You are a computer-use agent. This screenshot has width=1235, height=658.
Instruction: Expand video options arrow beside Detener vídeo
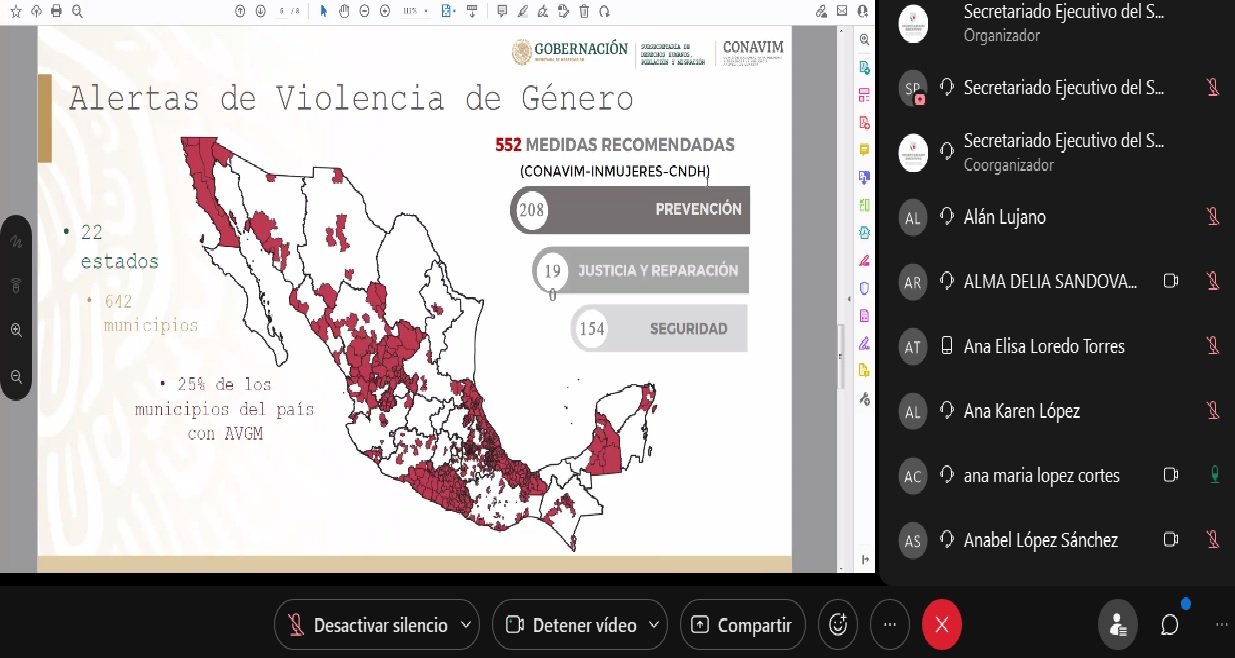(654, 625)
